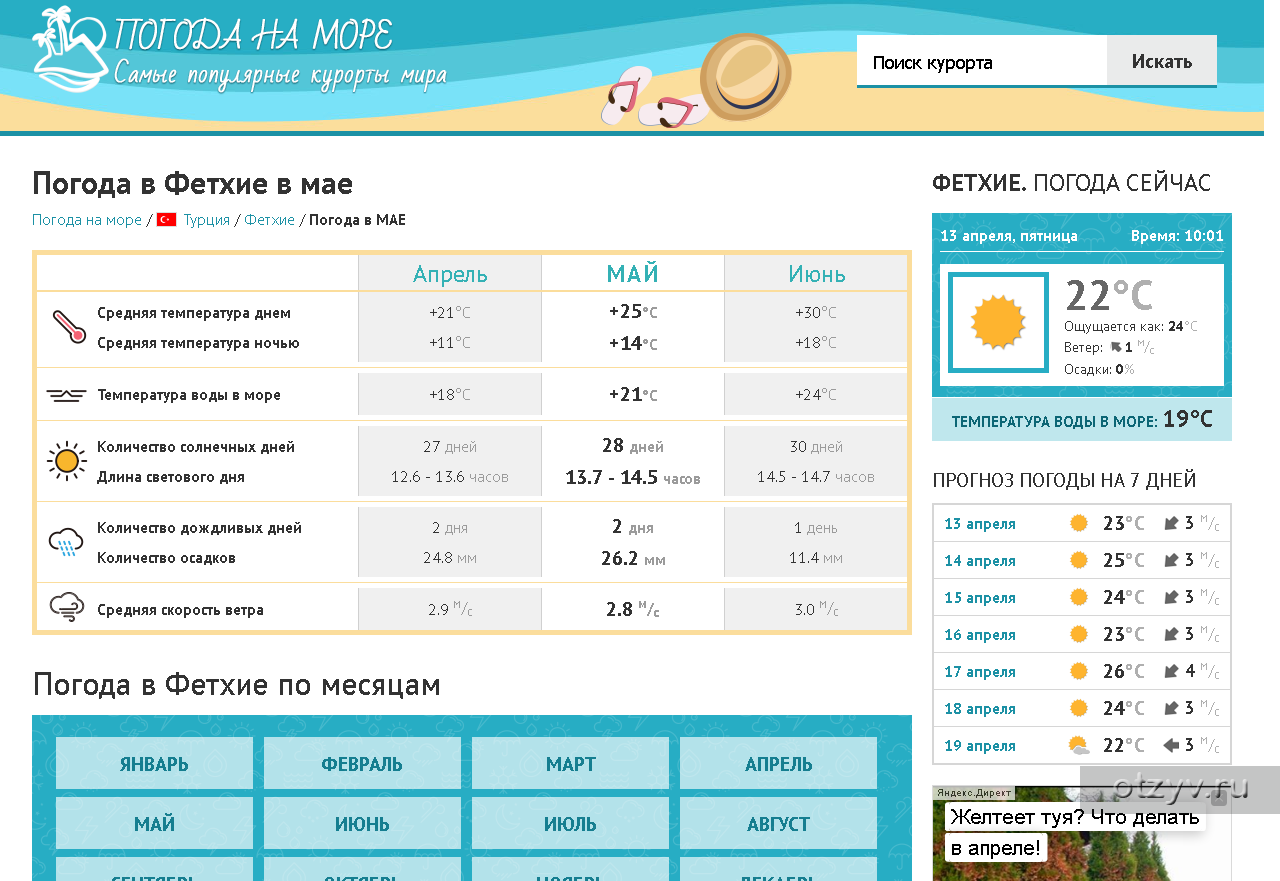1280x881 pixels.
Task: Click the wind speed icon
Action: click(x=67, y=608)
